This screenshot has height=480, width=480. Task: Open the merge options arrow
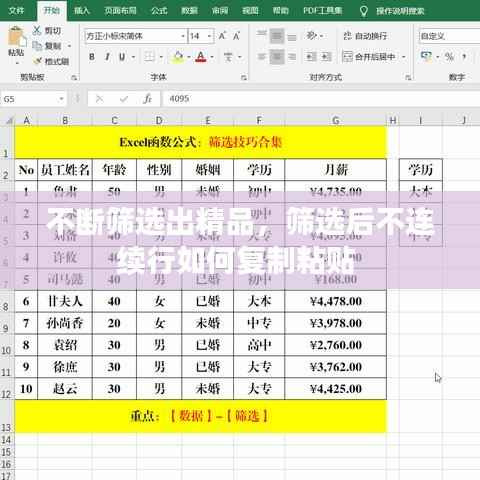point(404,57)
